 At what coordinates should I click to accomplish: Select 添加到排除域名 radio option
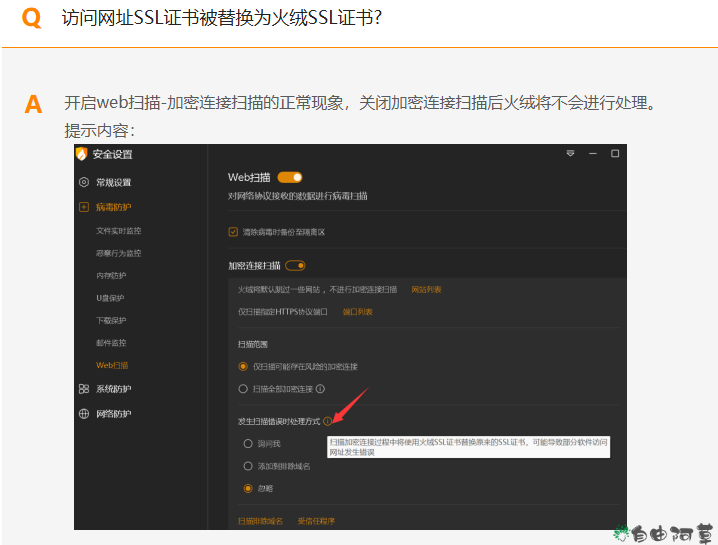click(x=248, y=466)
